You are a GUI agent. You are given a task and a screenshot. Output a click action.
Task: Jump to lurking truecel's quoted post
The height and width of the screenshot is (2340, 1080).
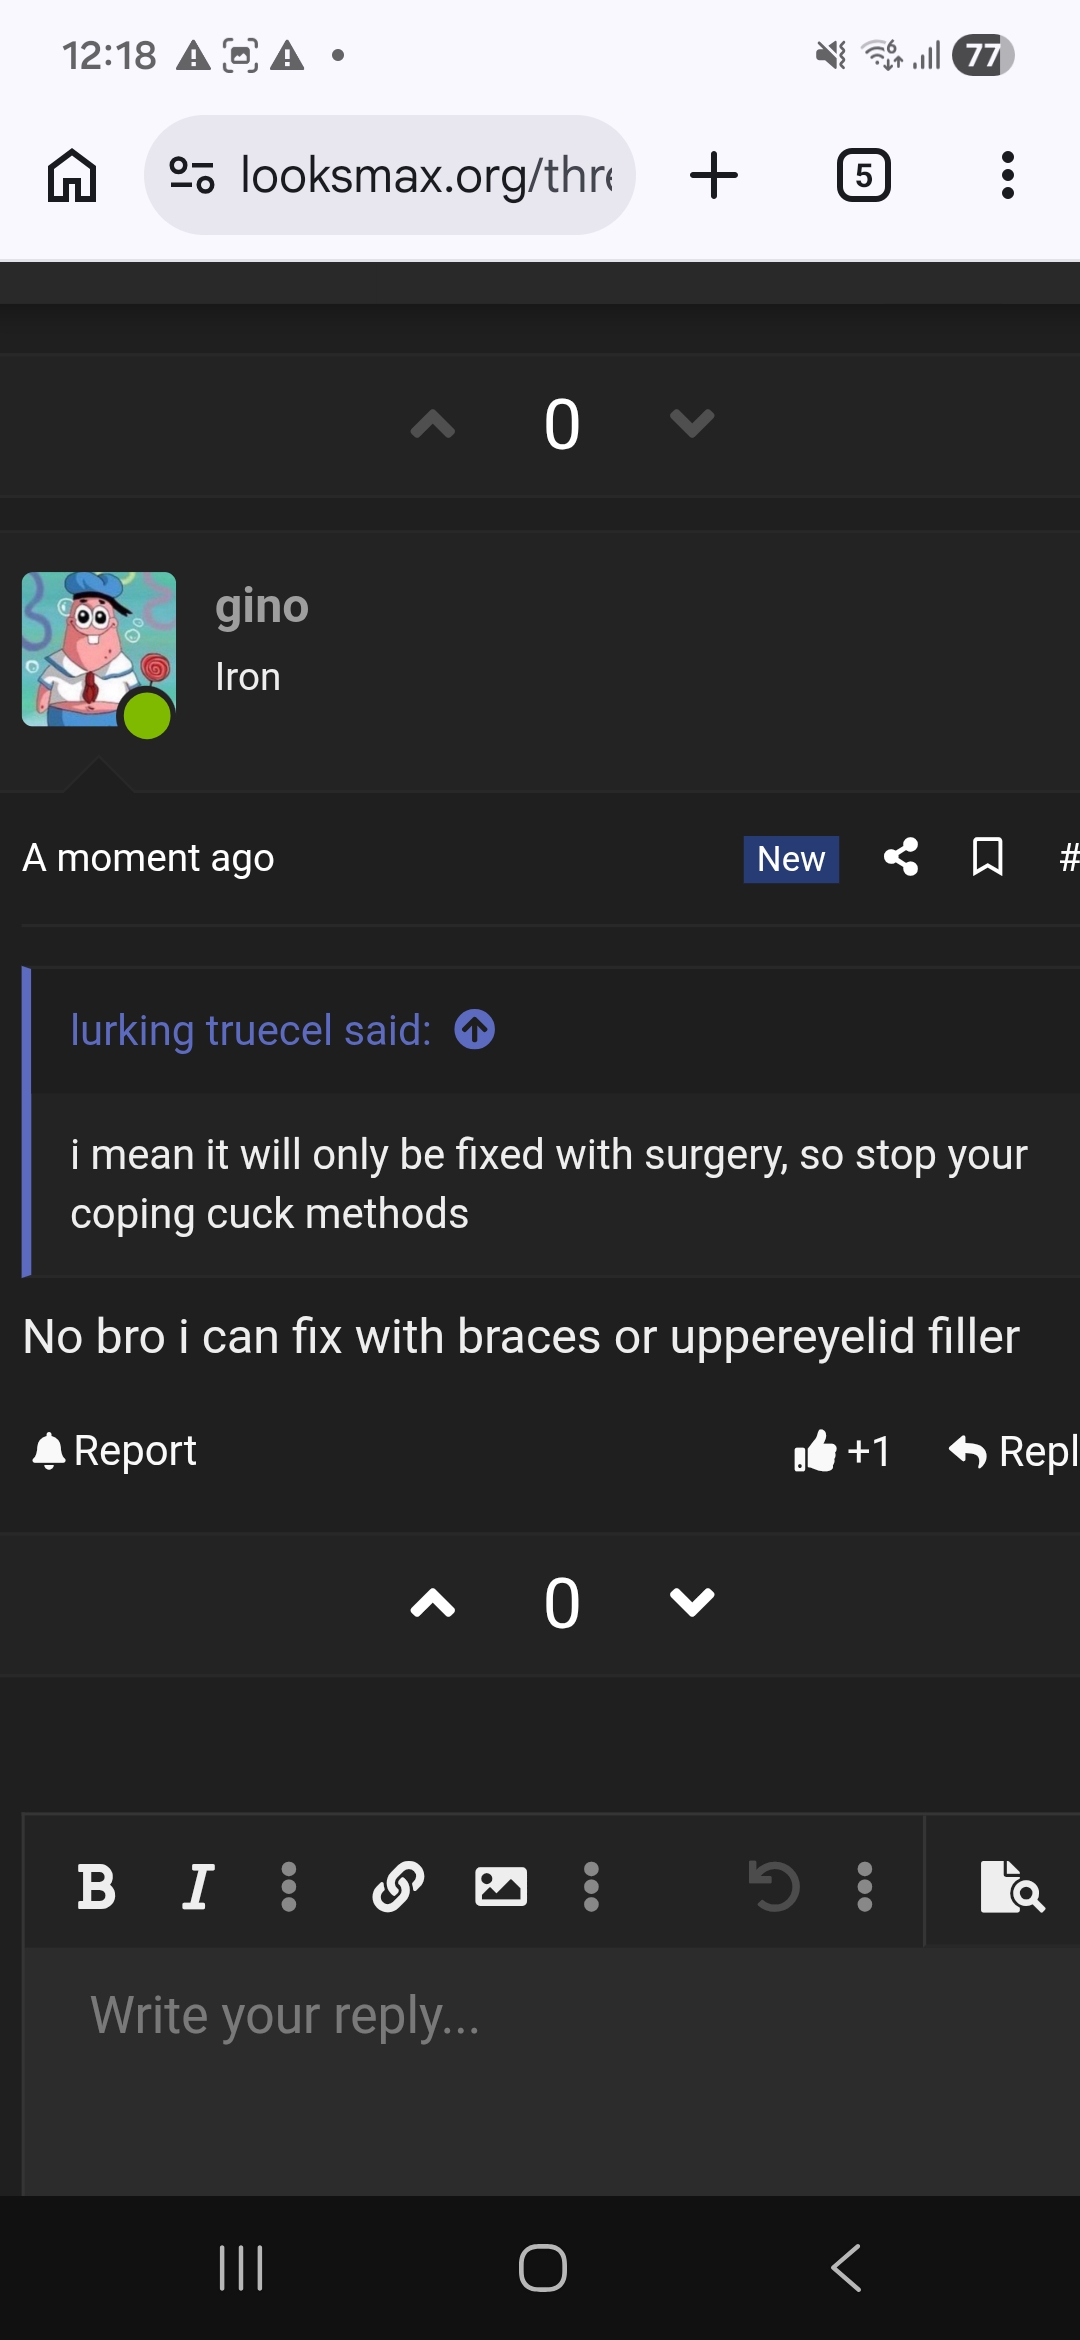click(x=474, y=1028)
